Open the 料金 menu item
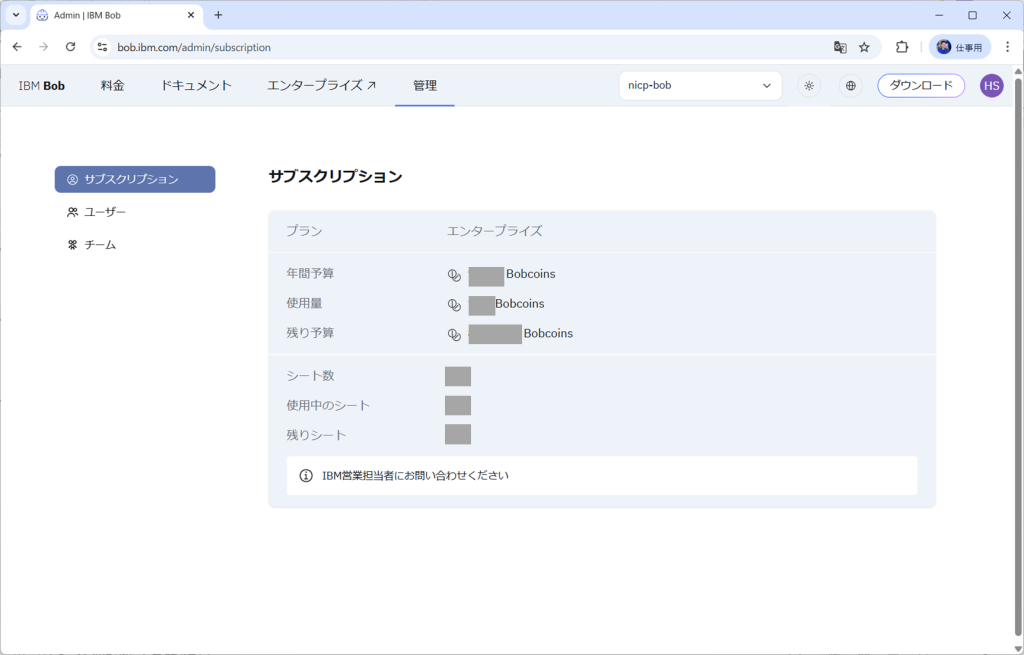 pyautogui.click(x=112, y=86)
